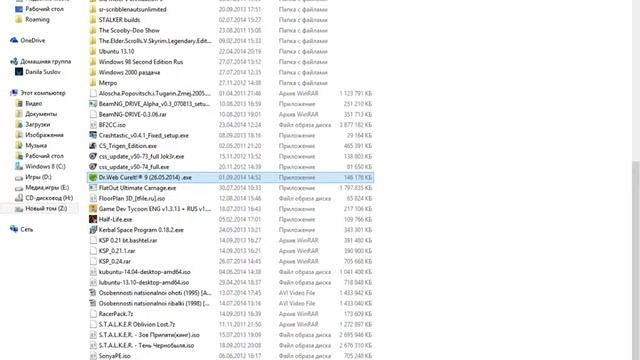Select Osobennosti natsionalnoi ribalki (1998) file name
The image size is (640, 360).
click(154, 303)
